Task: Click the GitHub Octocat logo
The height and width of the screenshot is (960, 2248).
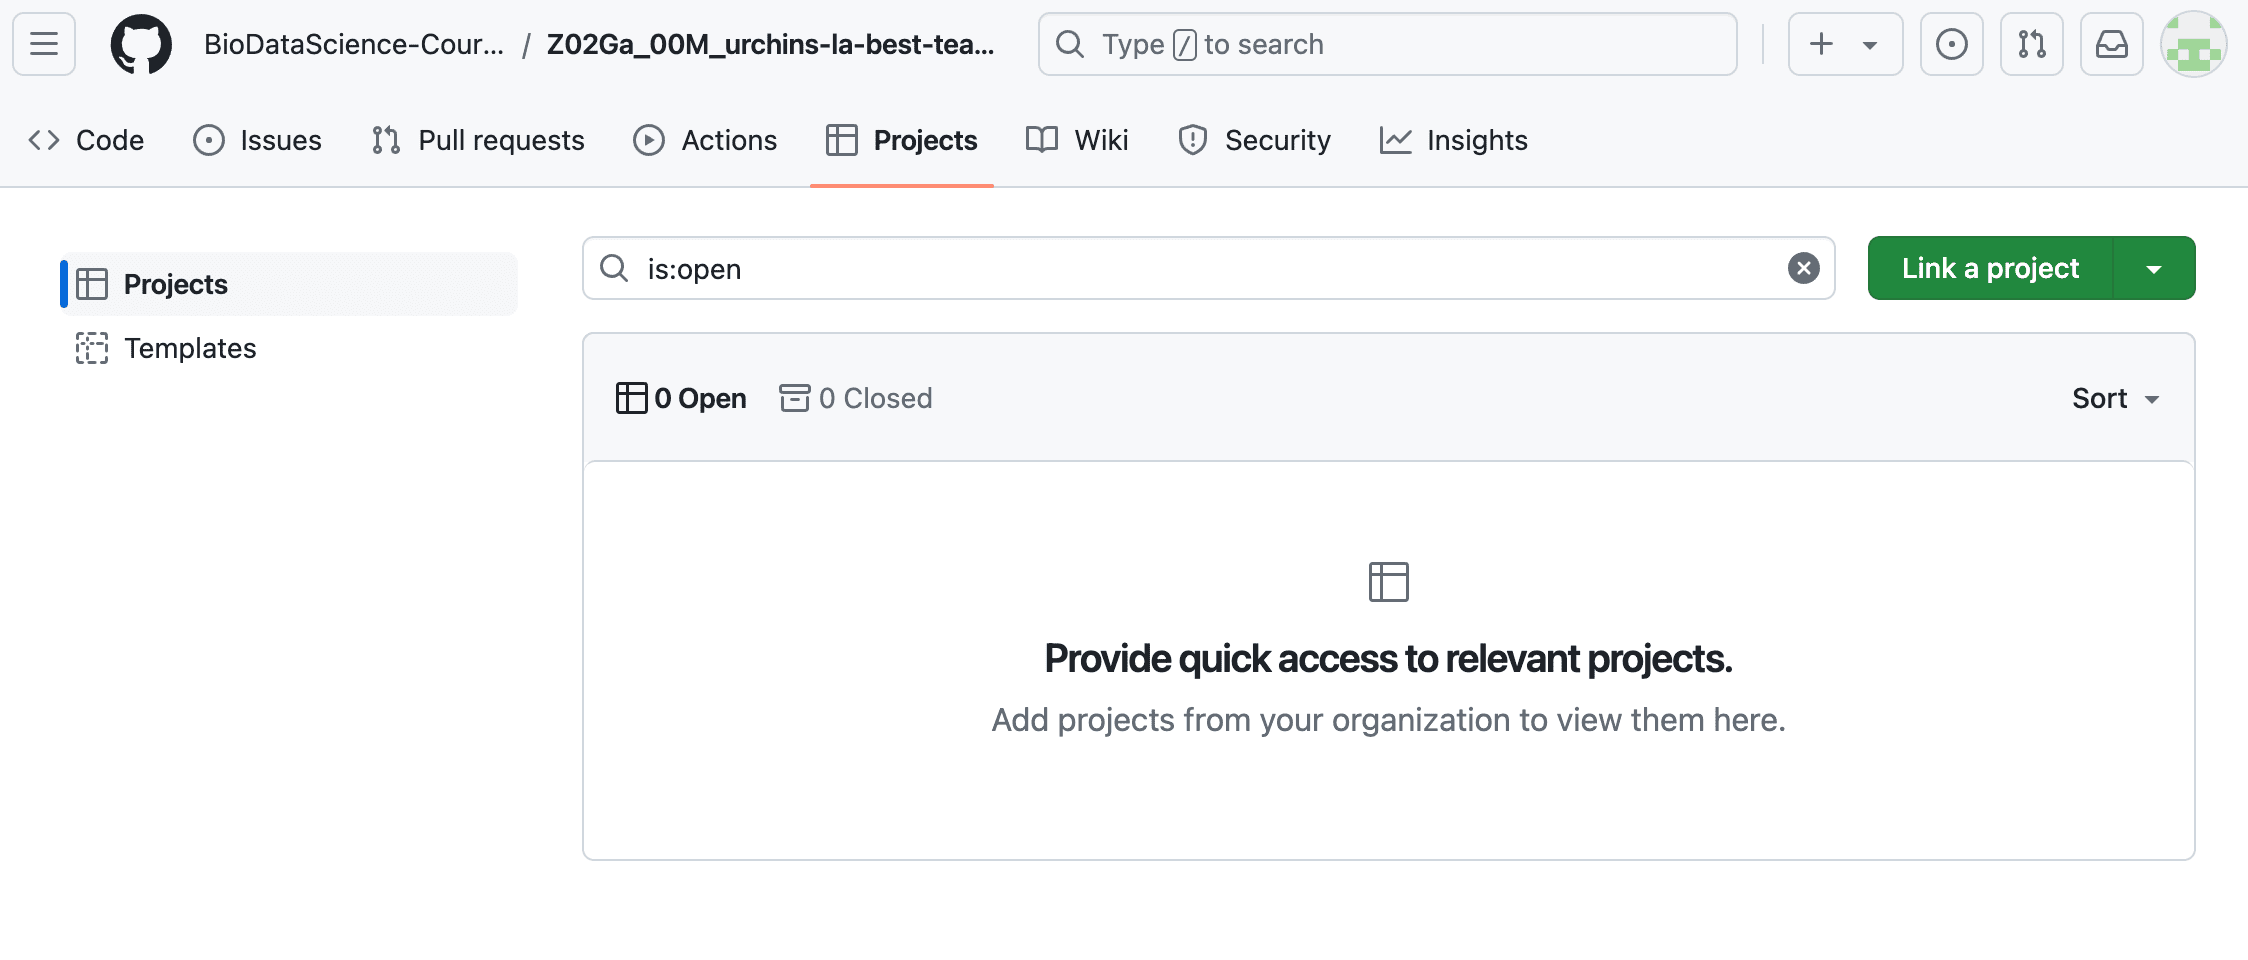Action: click(141, 44)
